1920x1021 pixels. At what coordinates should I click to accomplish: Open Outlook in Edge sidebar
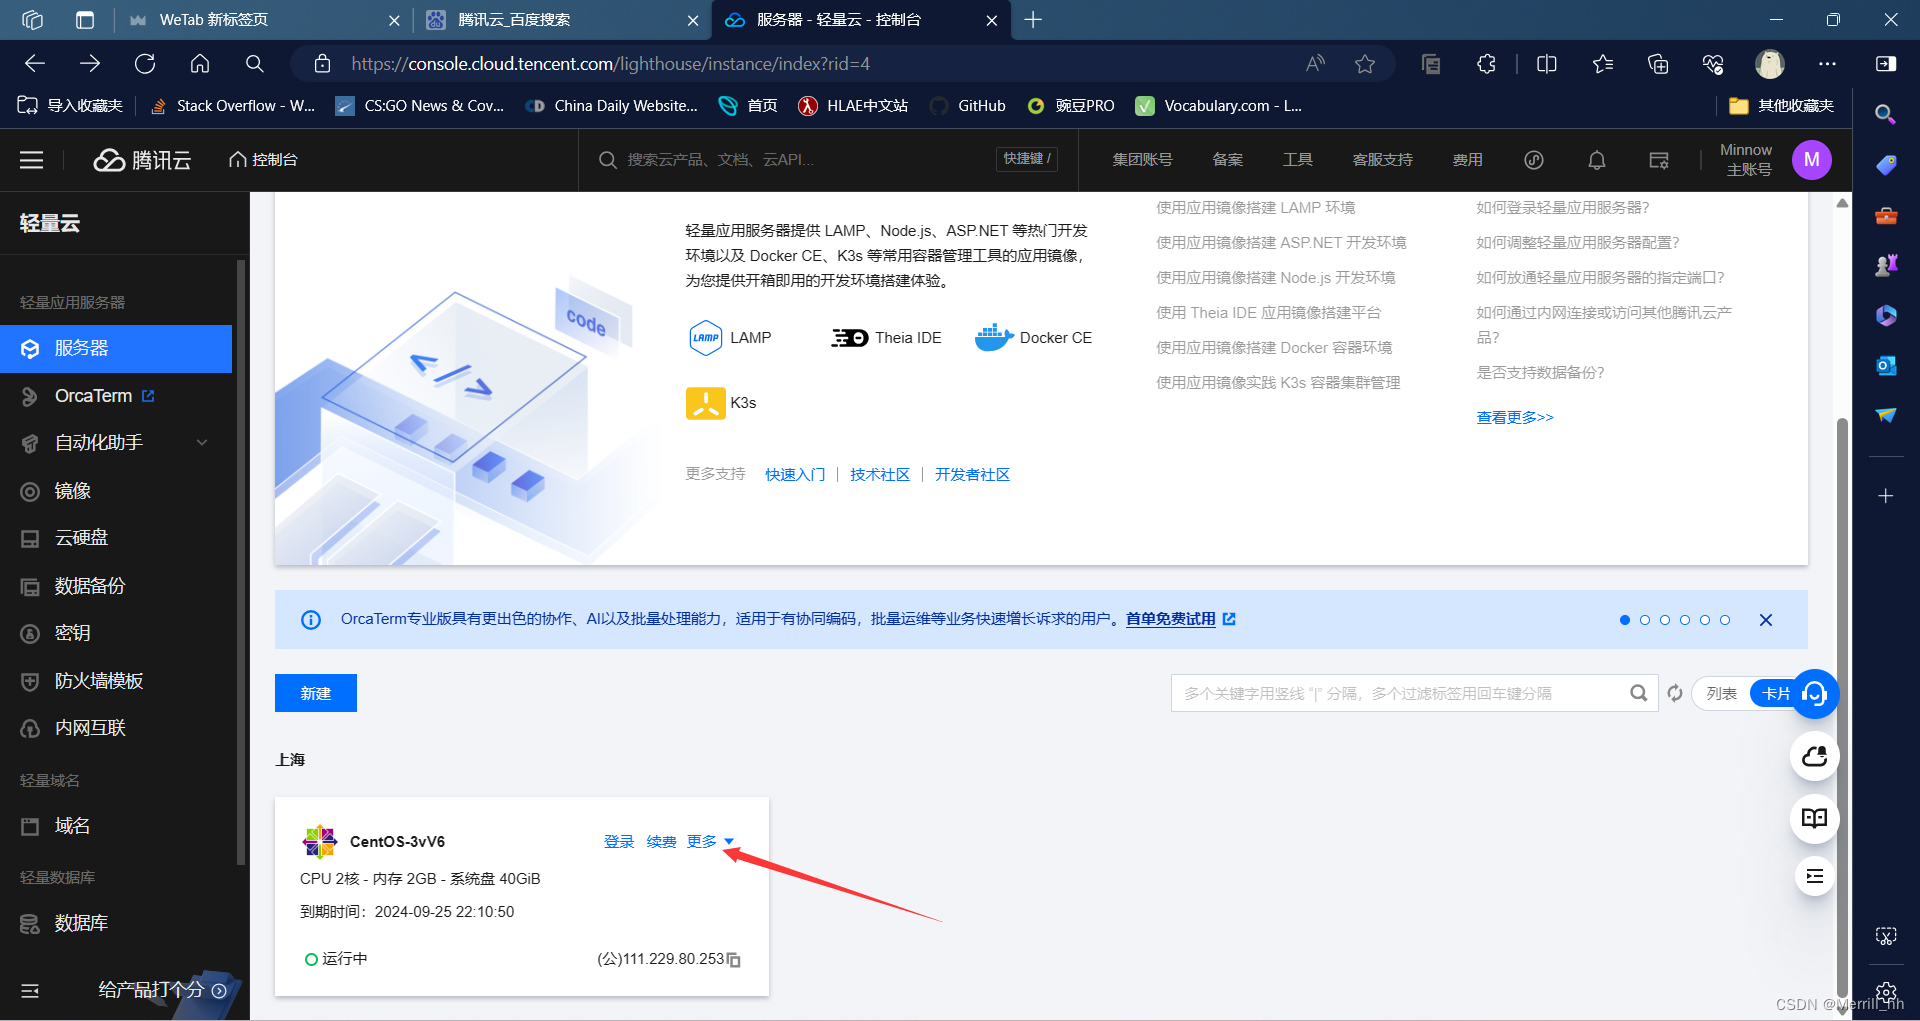coord(1886,365)
